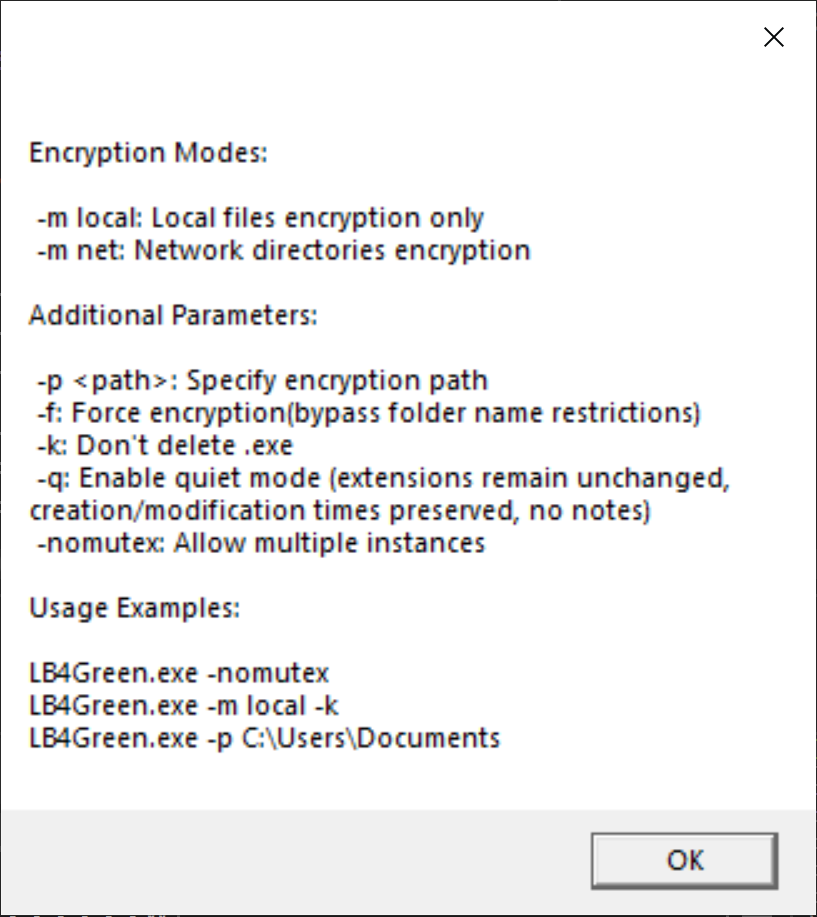Click the "C:\Users\Documents" path text

(x=371, y=738)
